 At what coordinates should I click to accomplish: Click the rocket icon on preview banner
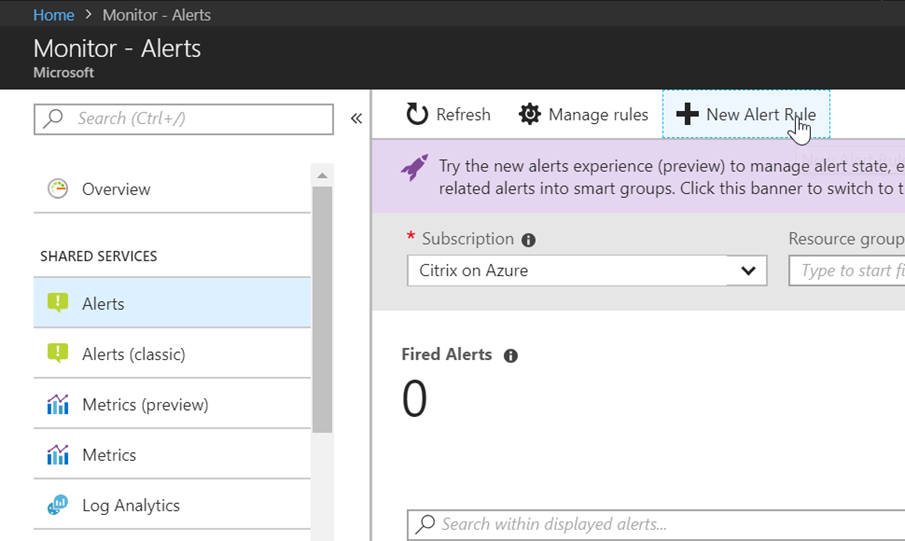pos(414,168)
